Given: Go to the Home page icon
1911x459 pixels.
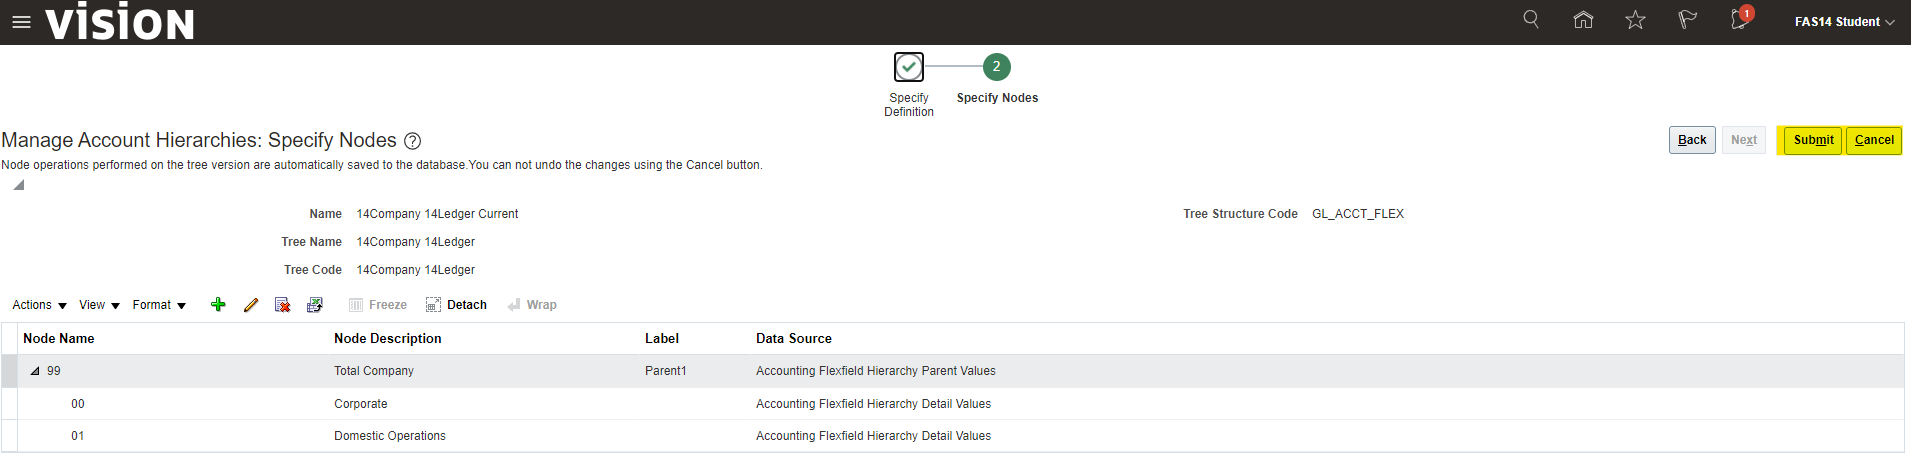Looking at the screenshot, I should tap(1583, 20).
